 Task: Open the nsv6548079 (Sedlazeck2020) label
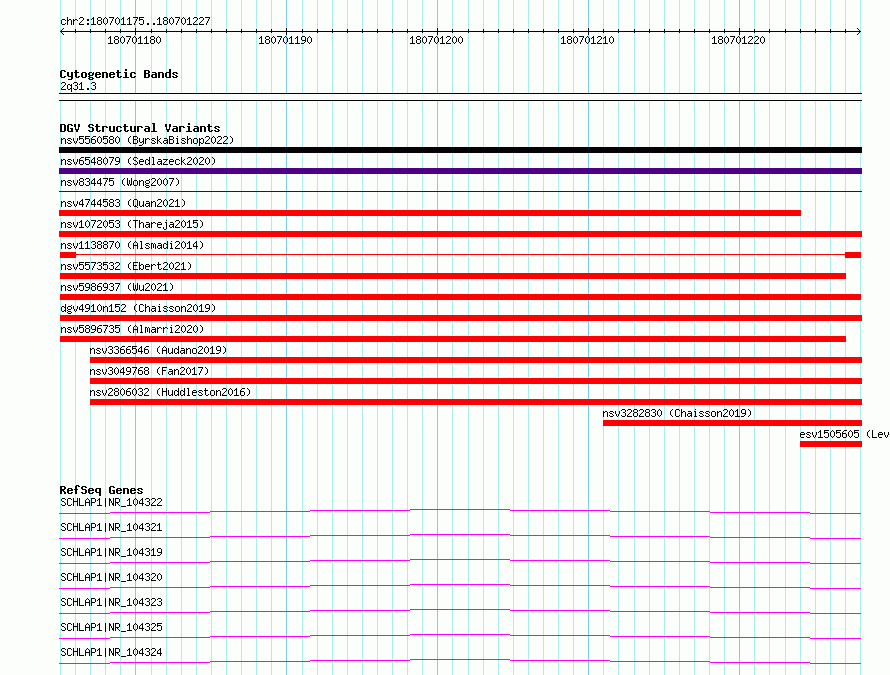[138, 161]
